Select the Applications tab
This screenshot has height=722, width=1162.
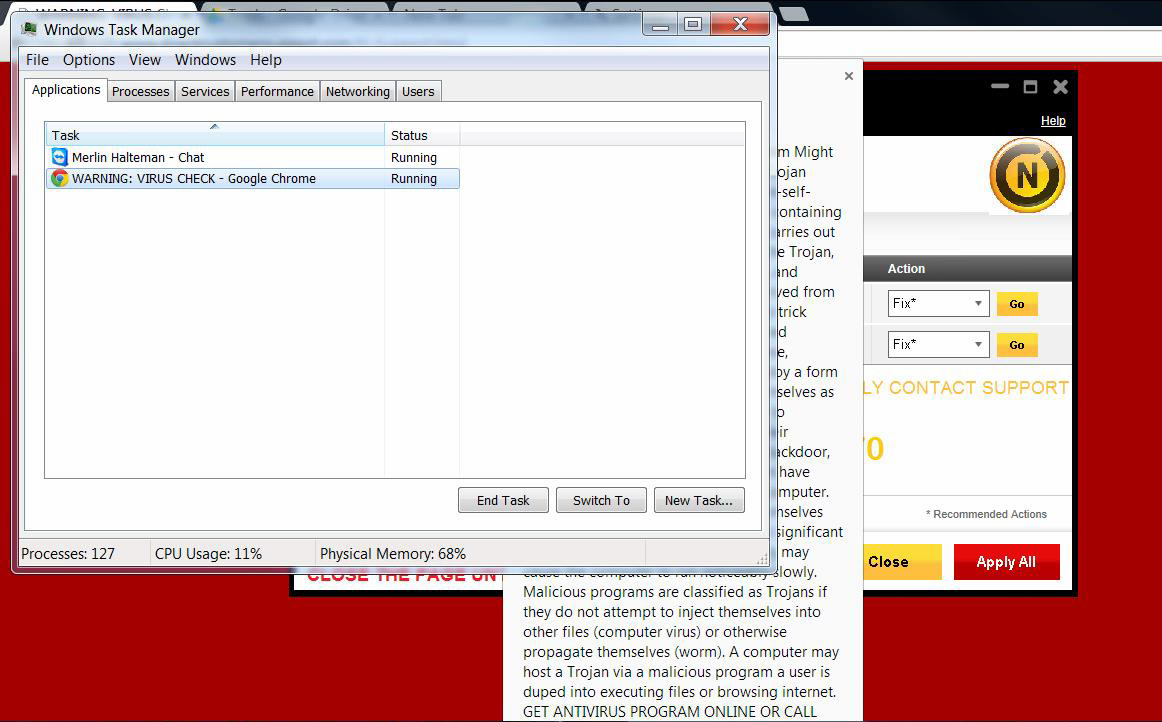(66, 90)
